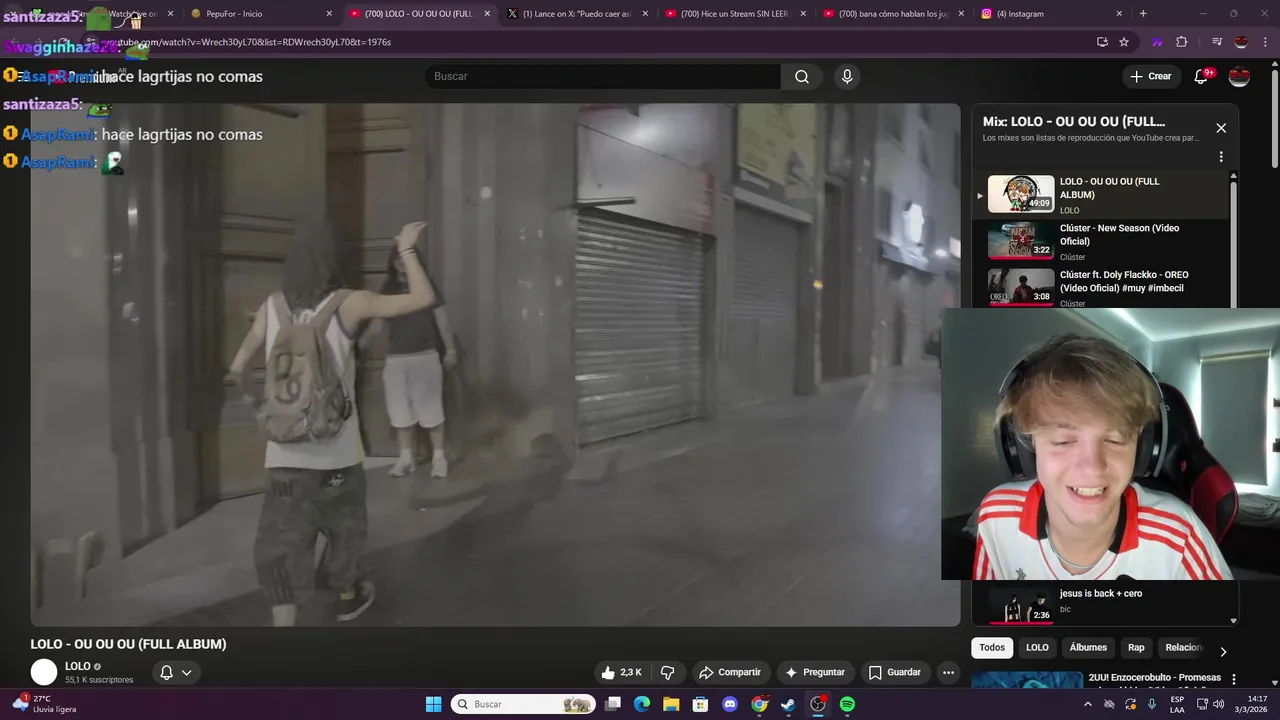Image resolution: width=1280 pixels, height=720 pixels.
Task: Start voice search with the microphone icon
Action: point(847,77)
